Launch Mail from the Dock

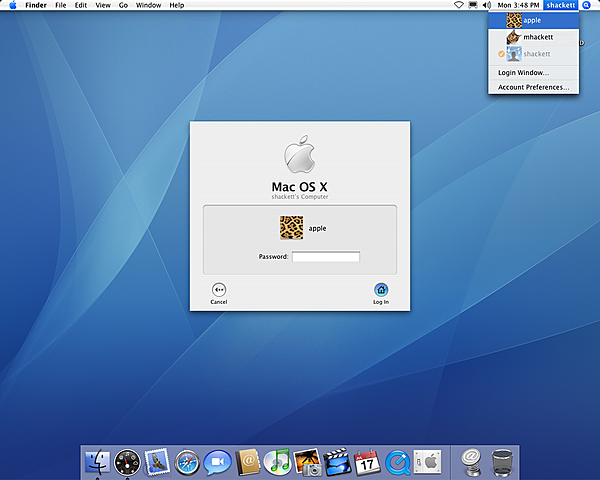pos(157,462)
